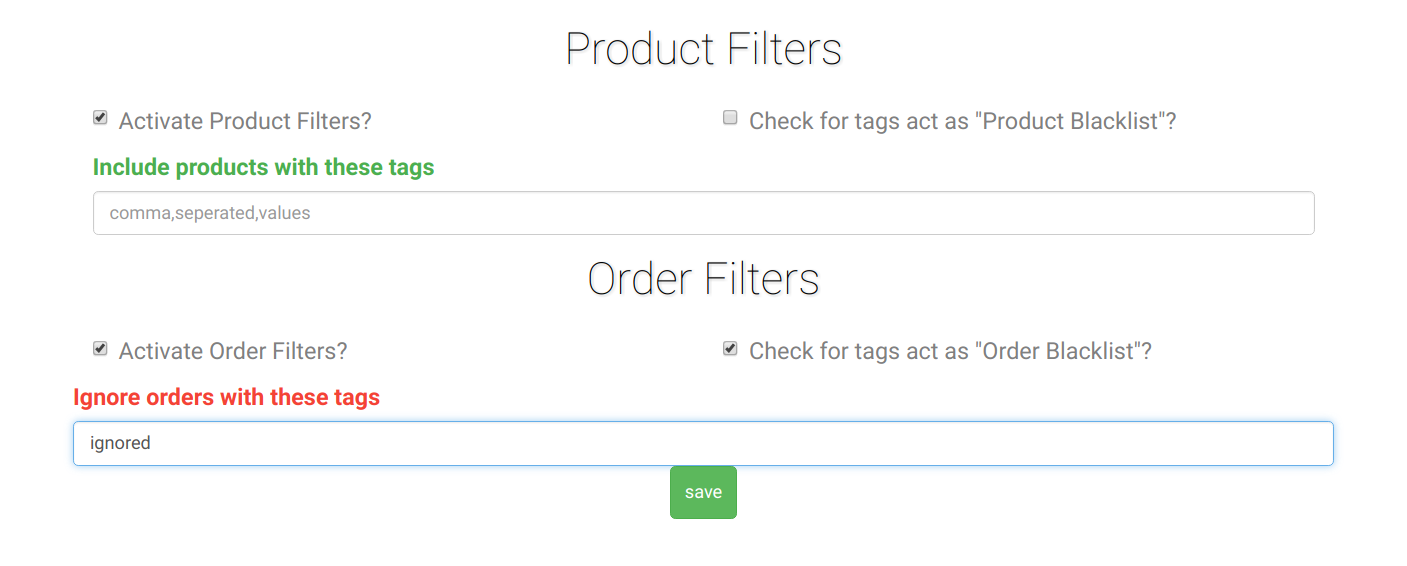Click the green "Include products with these tags" label

pos(264,167)
